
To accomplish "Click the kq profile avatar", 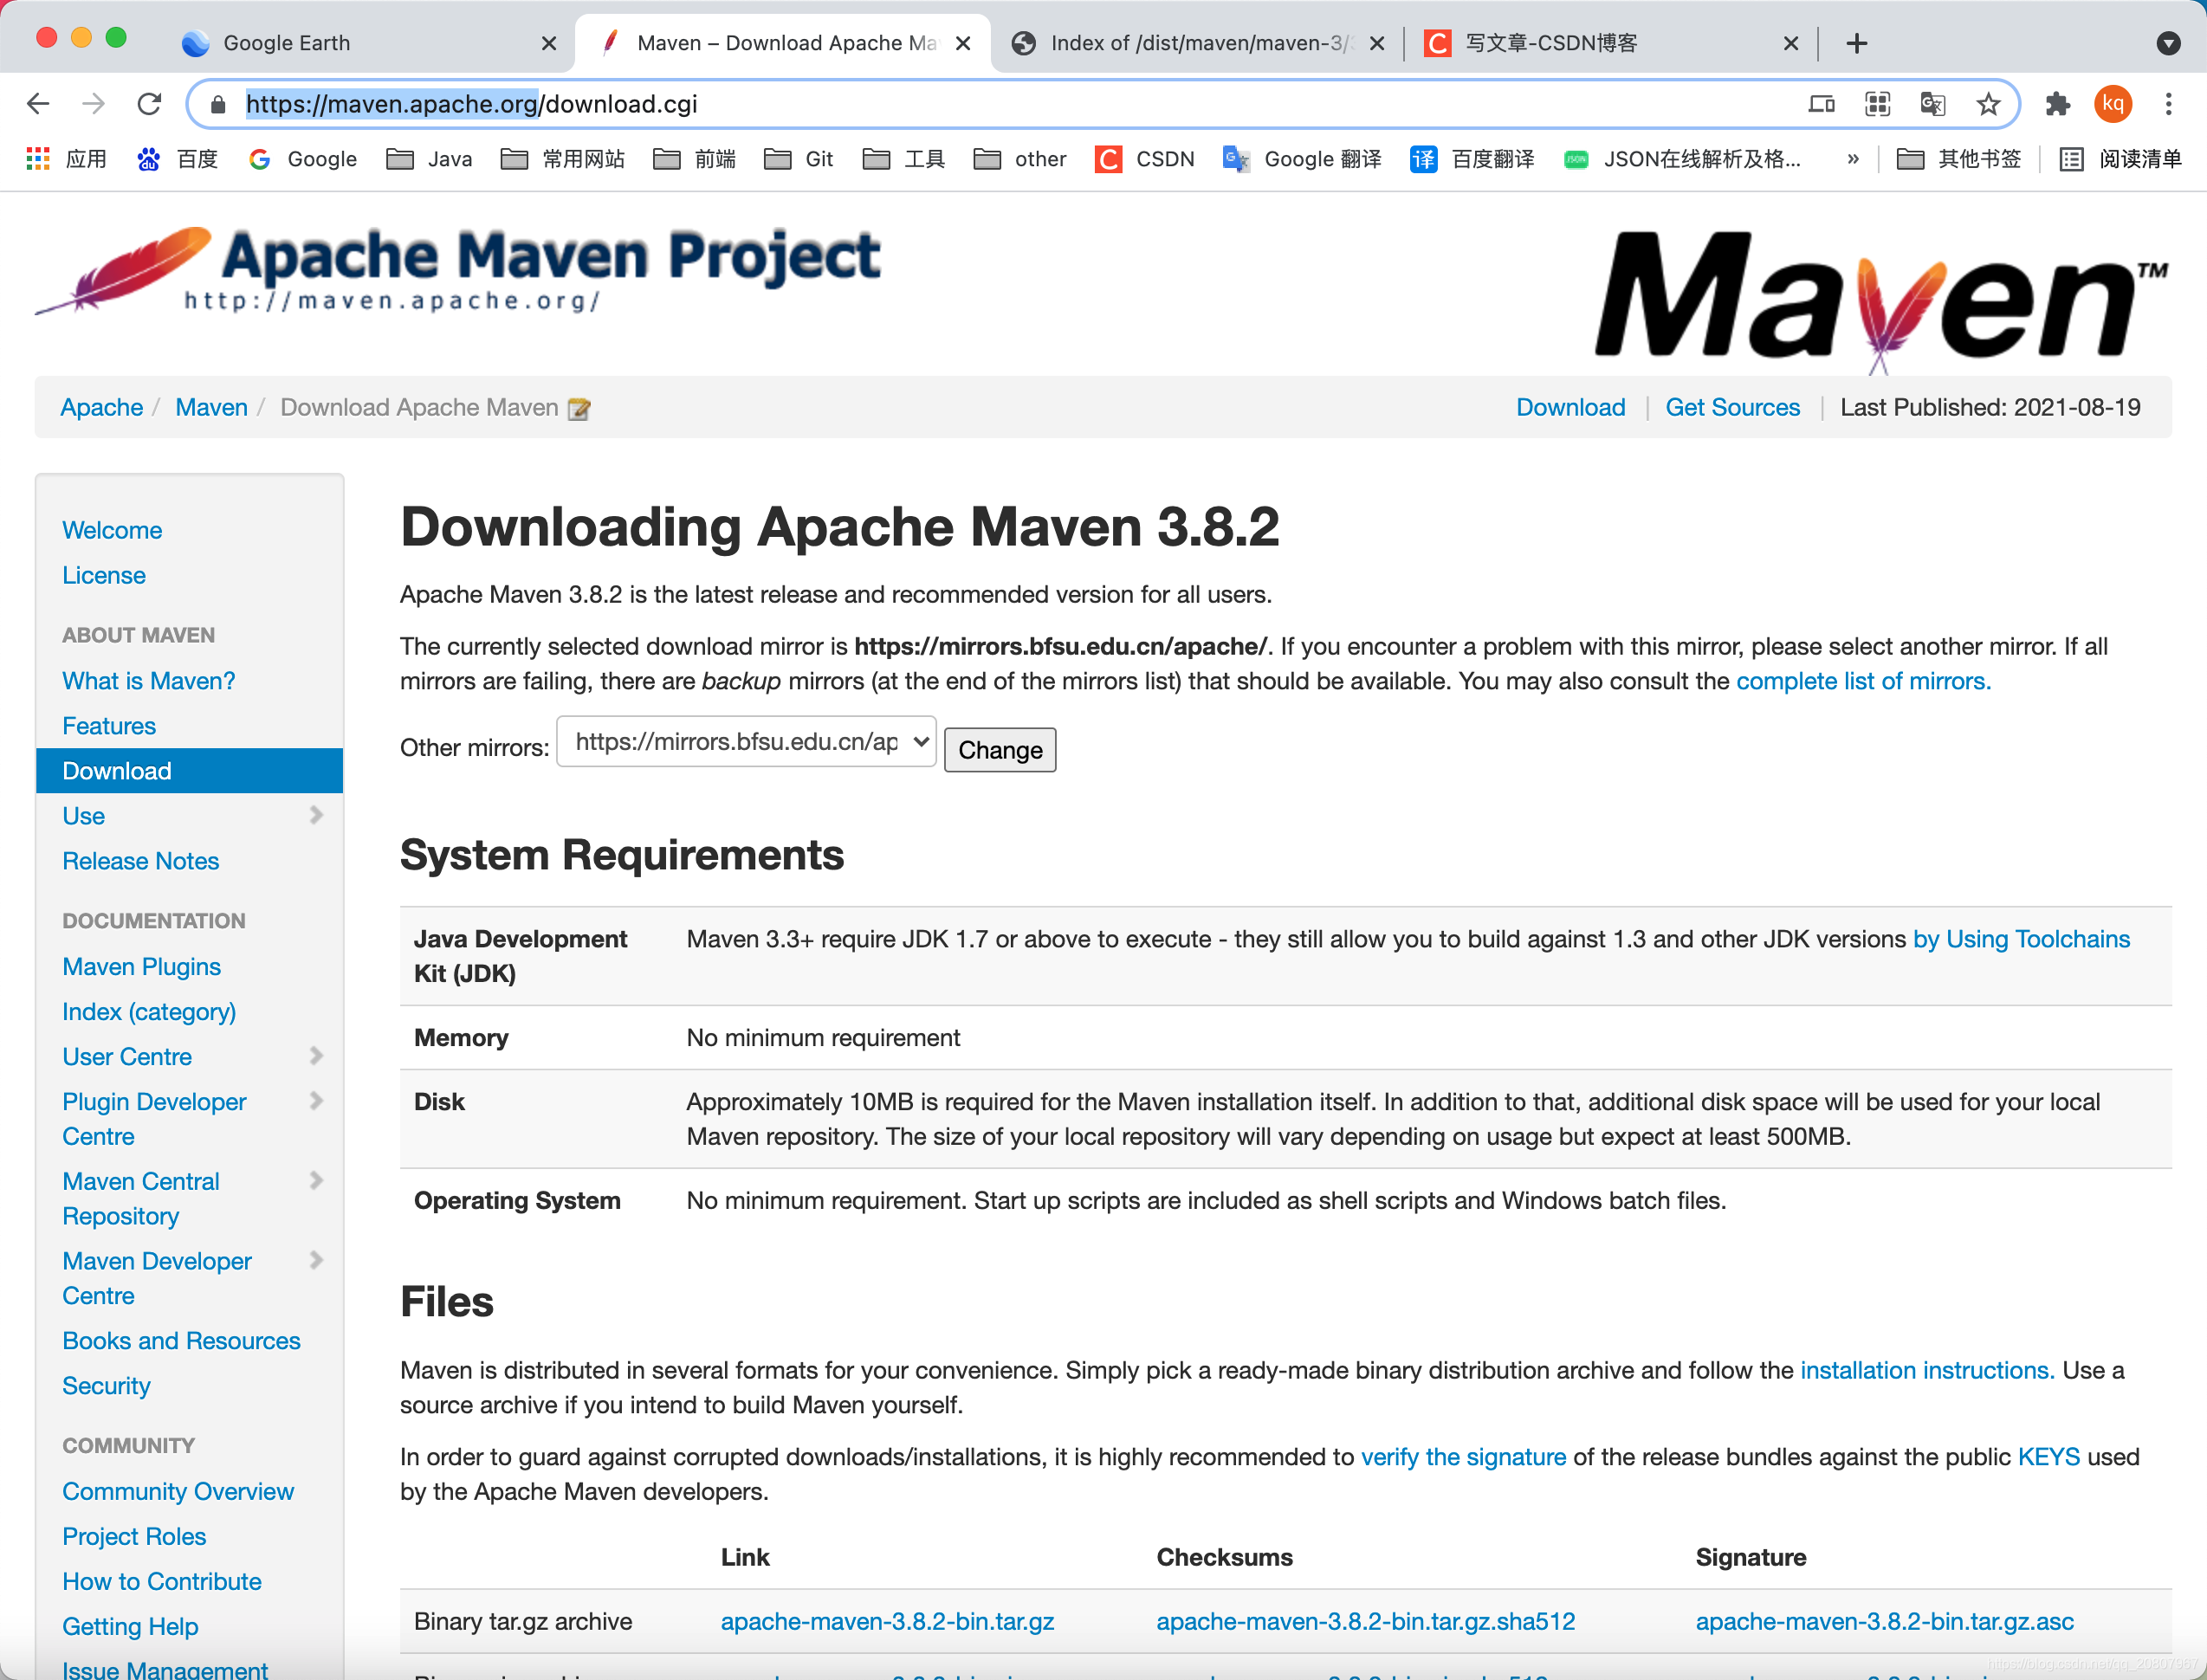I will (2112, 104).
